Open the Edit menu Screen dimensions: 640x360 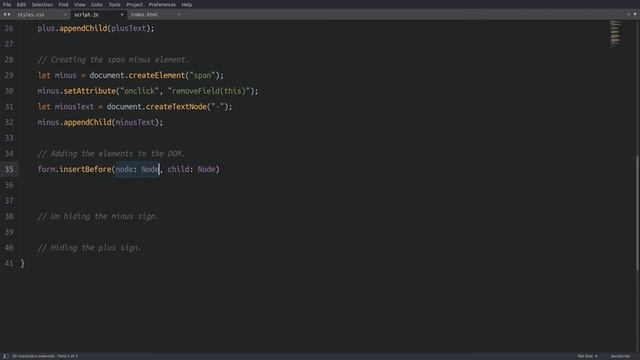pos(21,4)
